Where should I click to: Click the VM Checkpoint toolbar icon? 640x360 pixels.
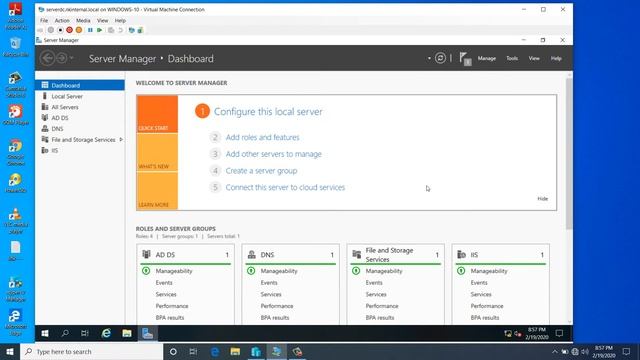coord(111,30)
